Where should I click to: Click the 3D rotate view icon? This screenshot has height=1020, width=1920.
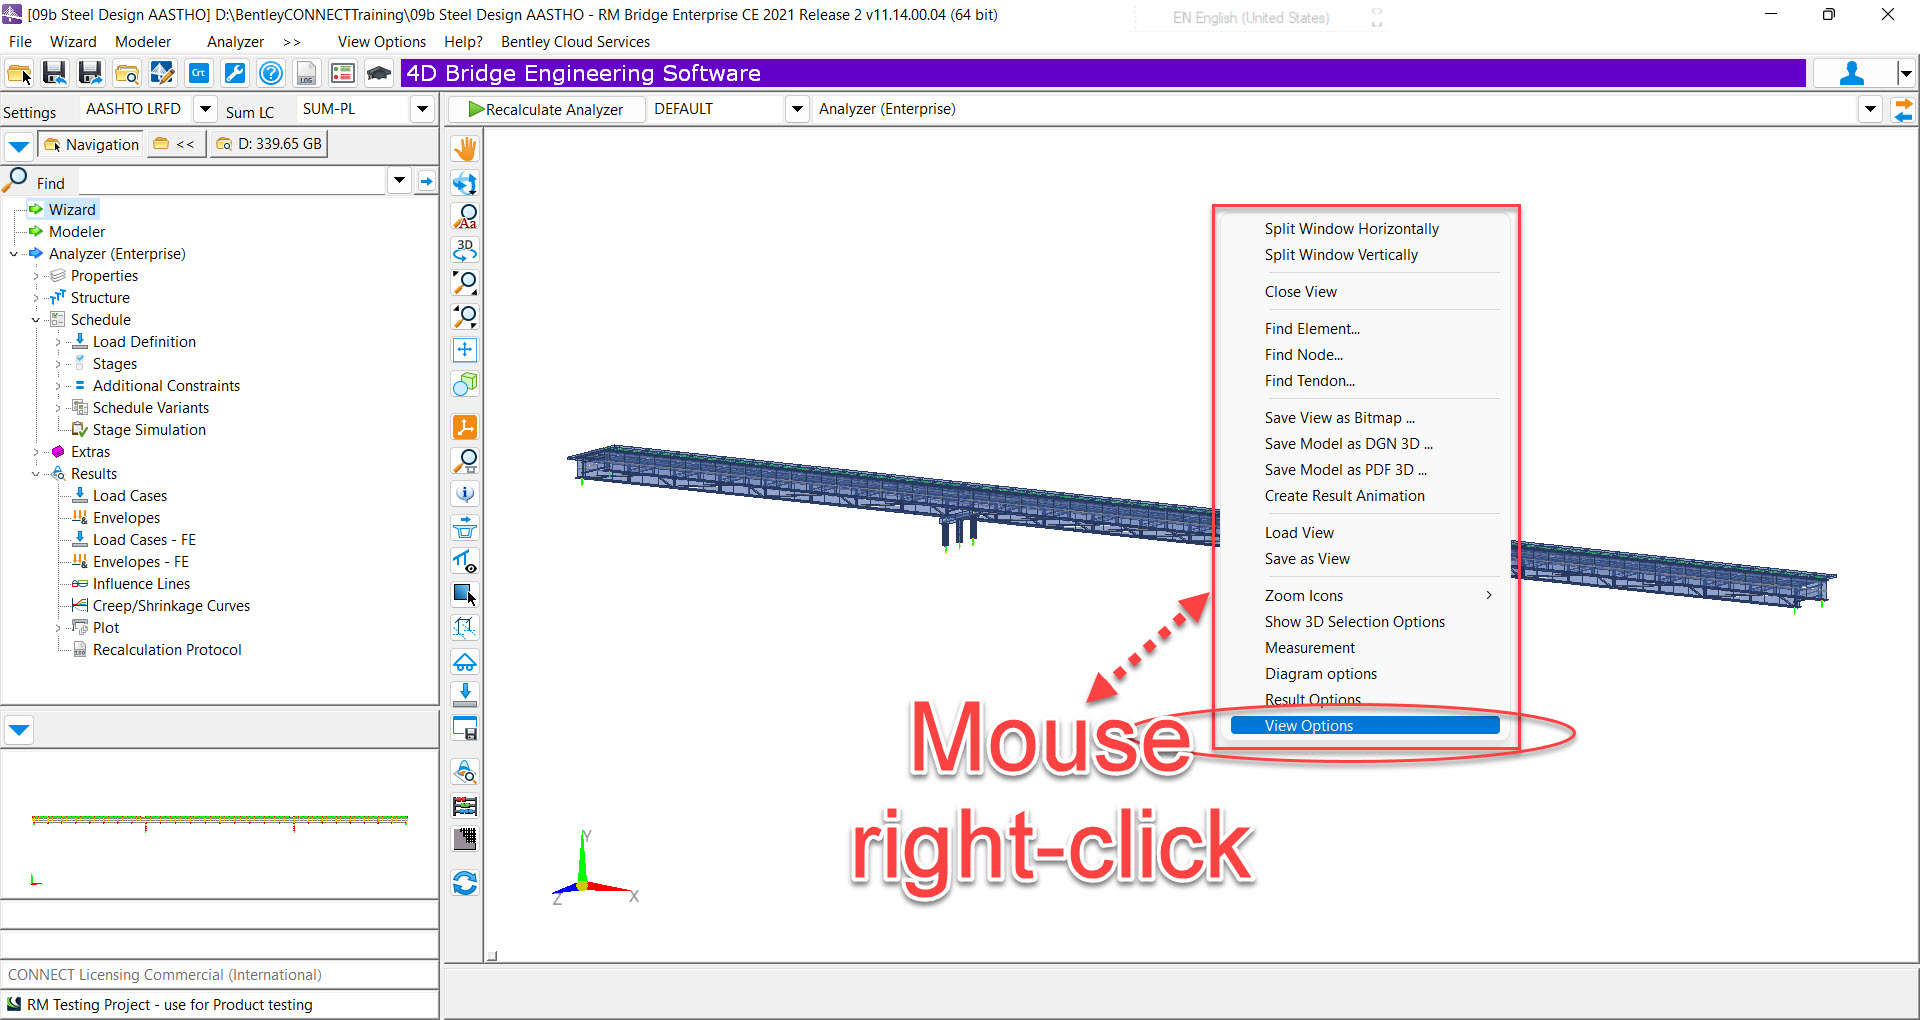click(465, 249)
